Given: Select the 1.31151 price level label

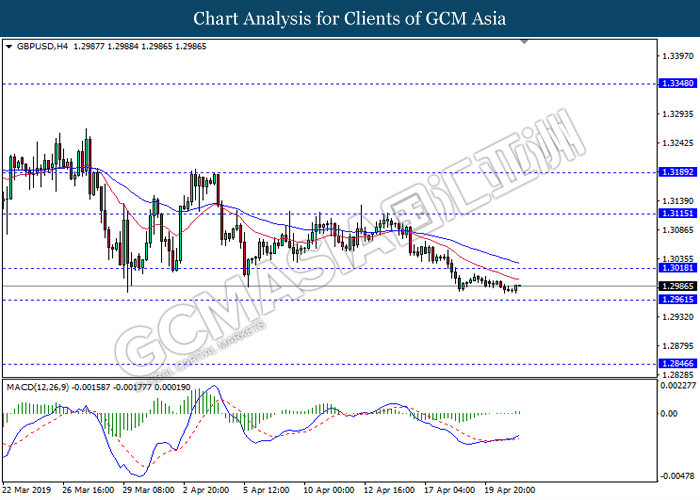Looking at the screenshot, I should [x=677, y=214].
